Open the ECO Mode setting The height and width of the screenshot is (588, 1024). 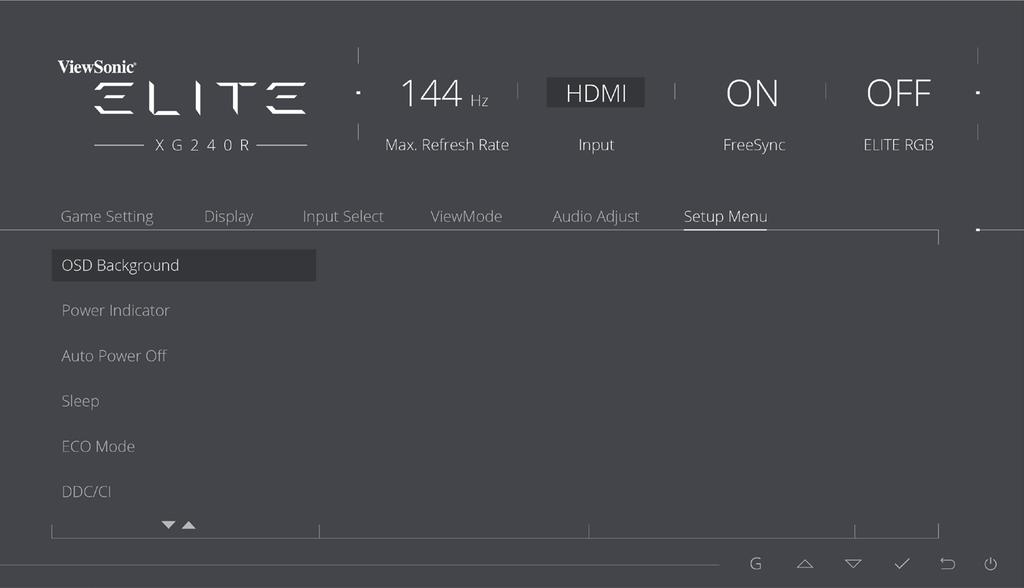(98, 446)
